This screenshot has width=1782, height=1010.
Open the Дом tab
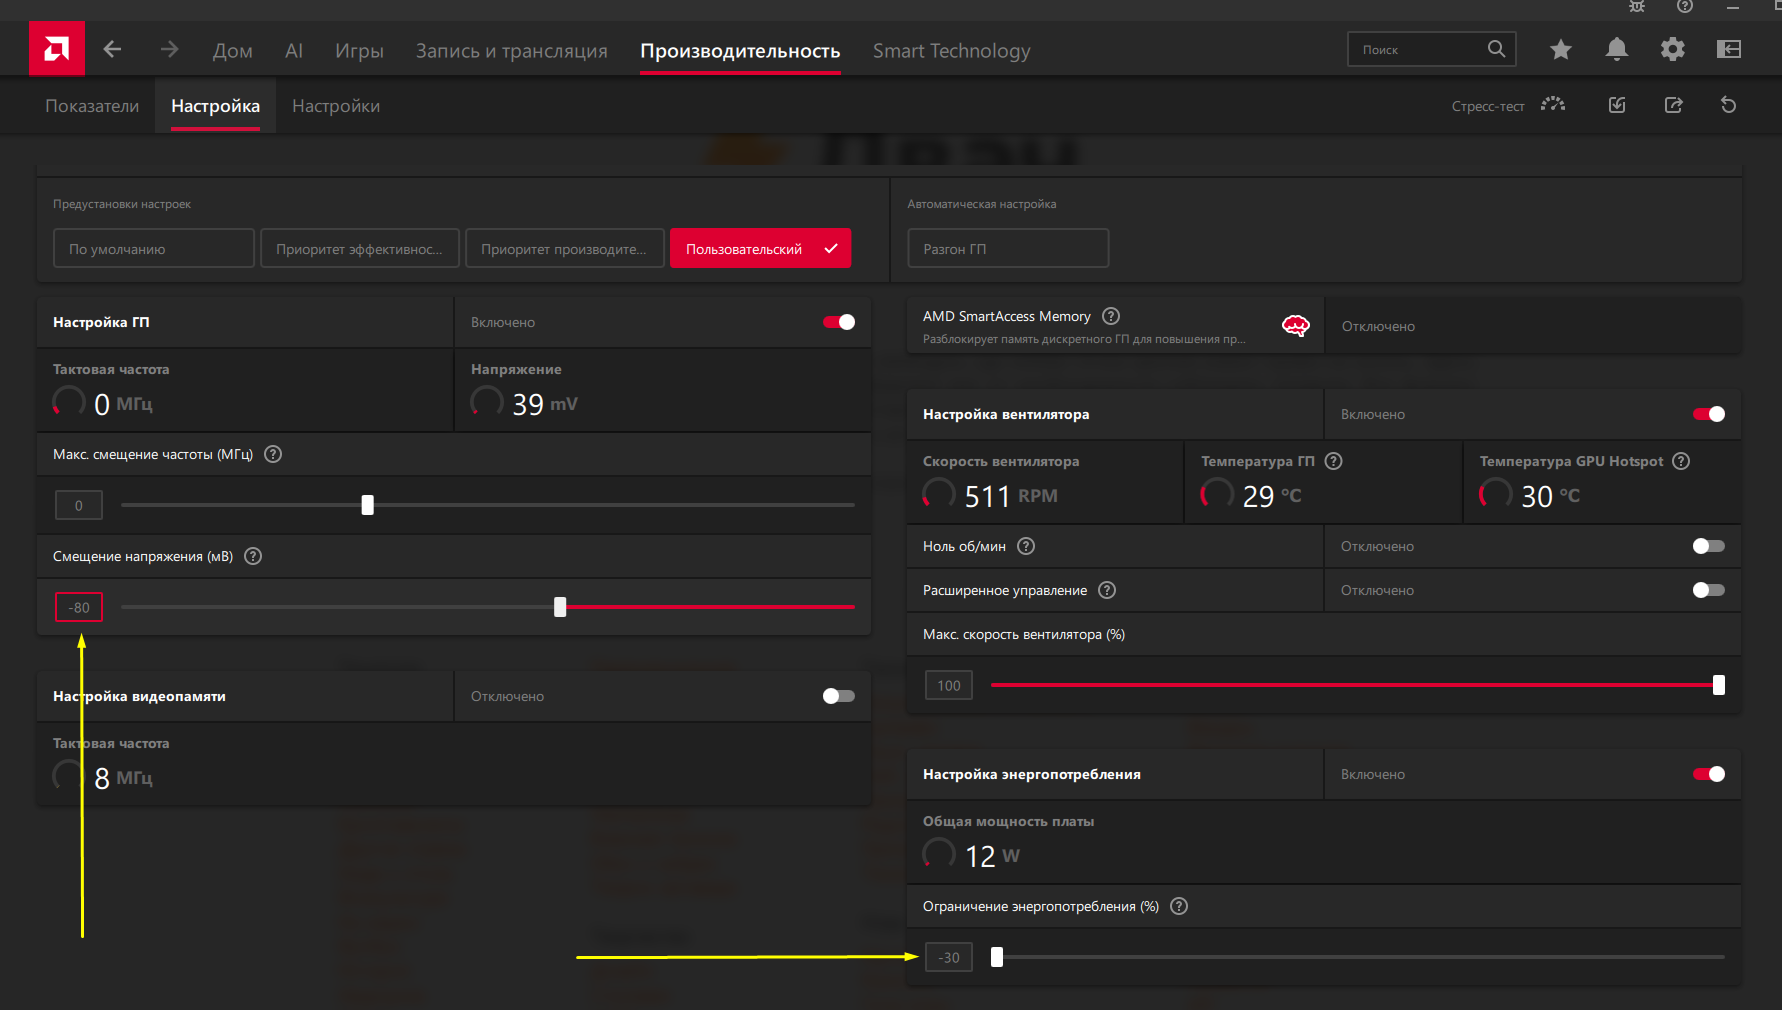point(233,51)
